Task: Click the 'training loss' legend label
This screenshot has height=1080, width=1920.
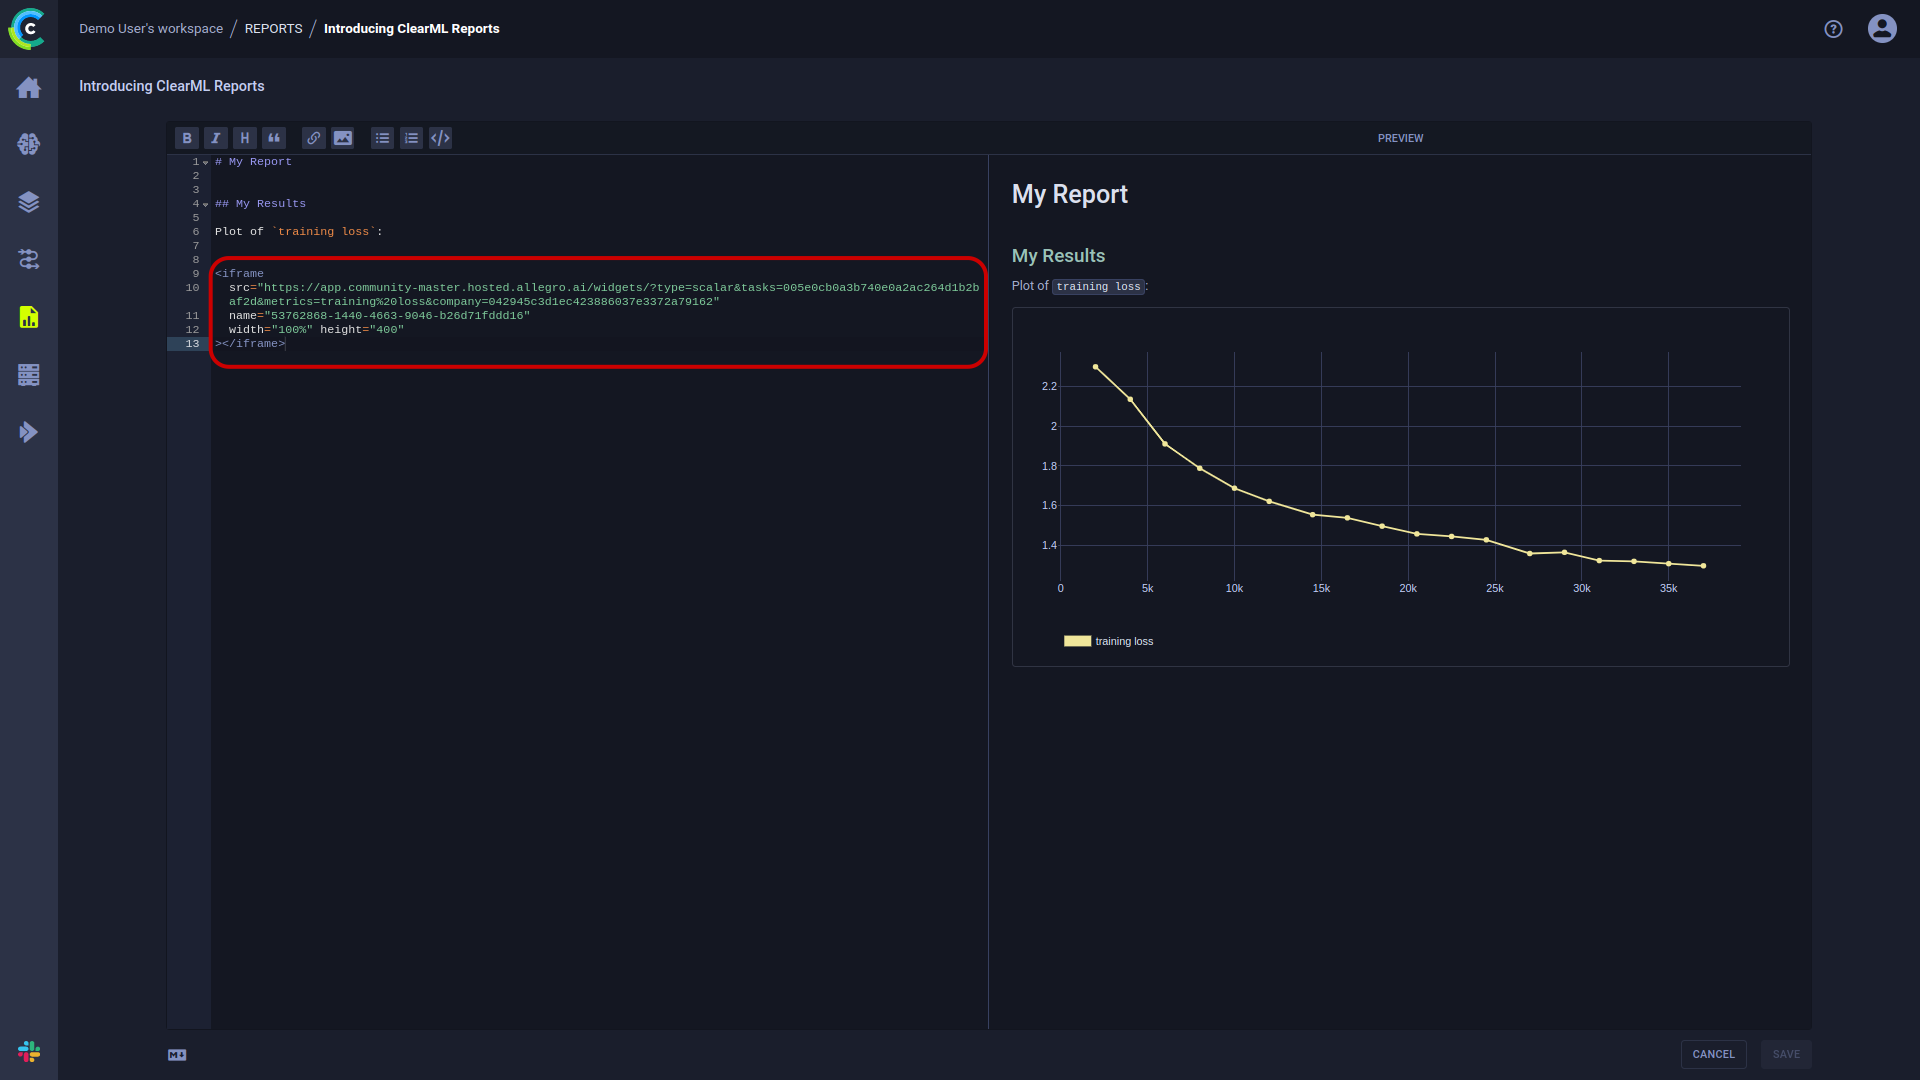Action: pyautogui.click(x=1124, y=641)
